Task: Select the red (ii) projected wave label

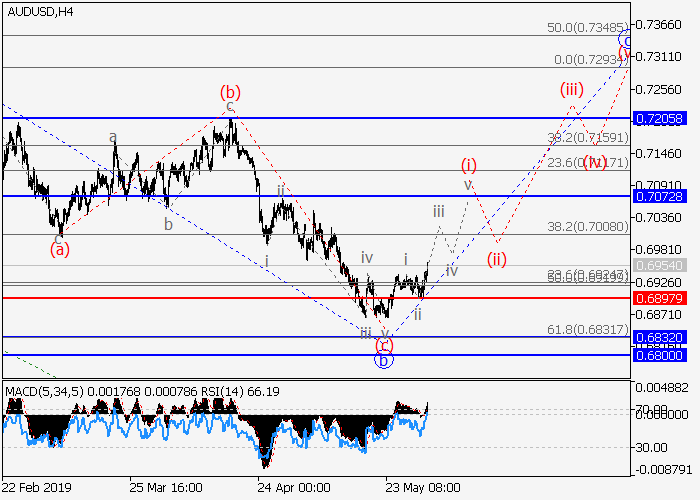Action: point(498,260)
